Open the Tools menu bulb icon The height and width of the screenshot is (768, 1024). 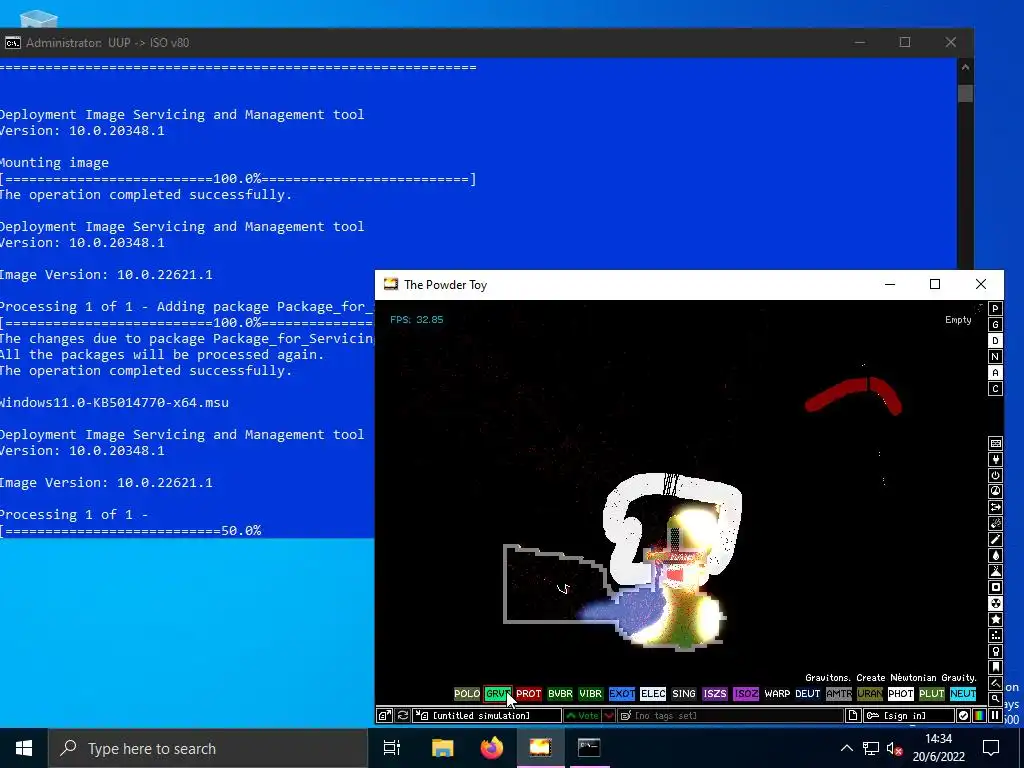tap(995, 651)
